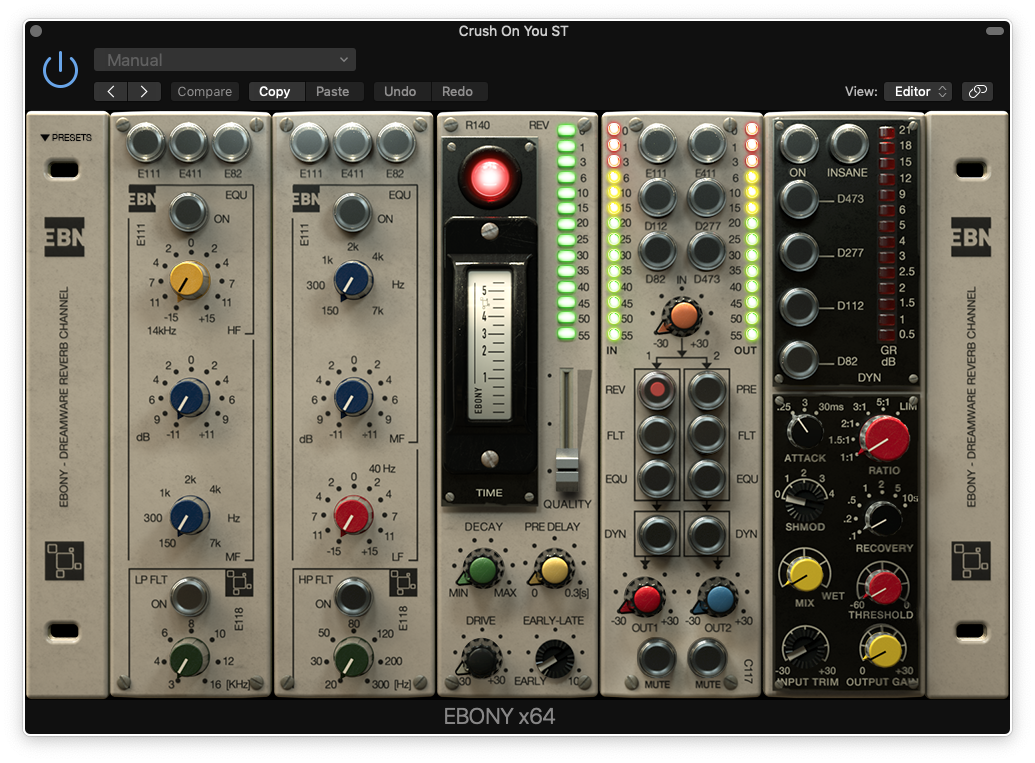Image resolution: width=1035 pixels, height=763 pixels.
Task: Click the INPUT TRIM knob
Action: click(x=805, y=647)
